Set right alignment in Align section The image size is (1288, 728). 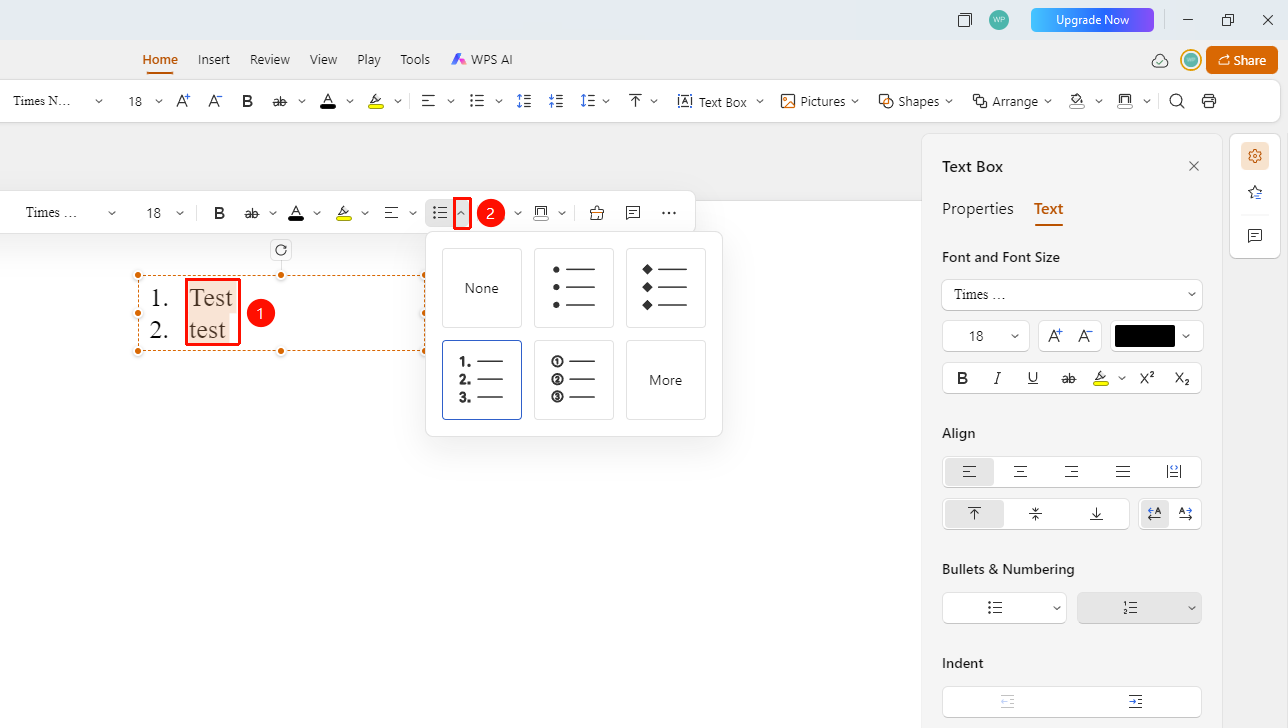(x=1071, y=472)
